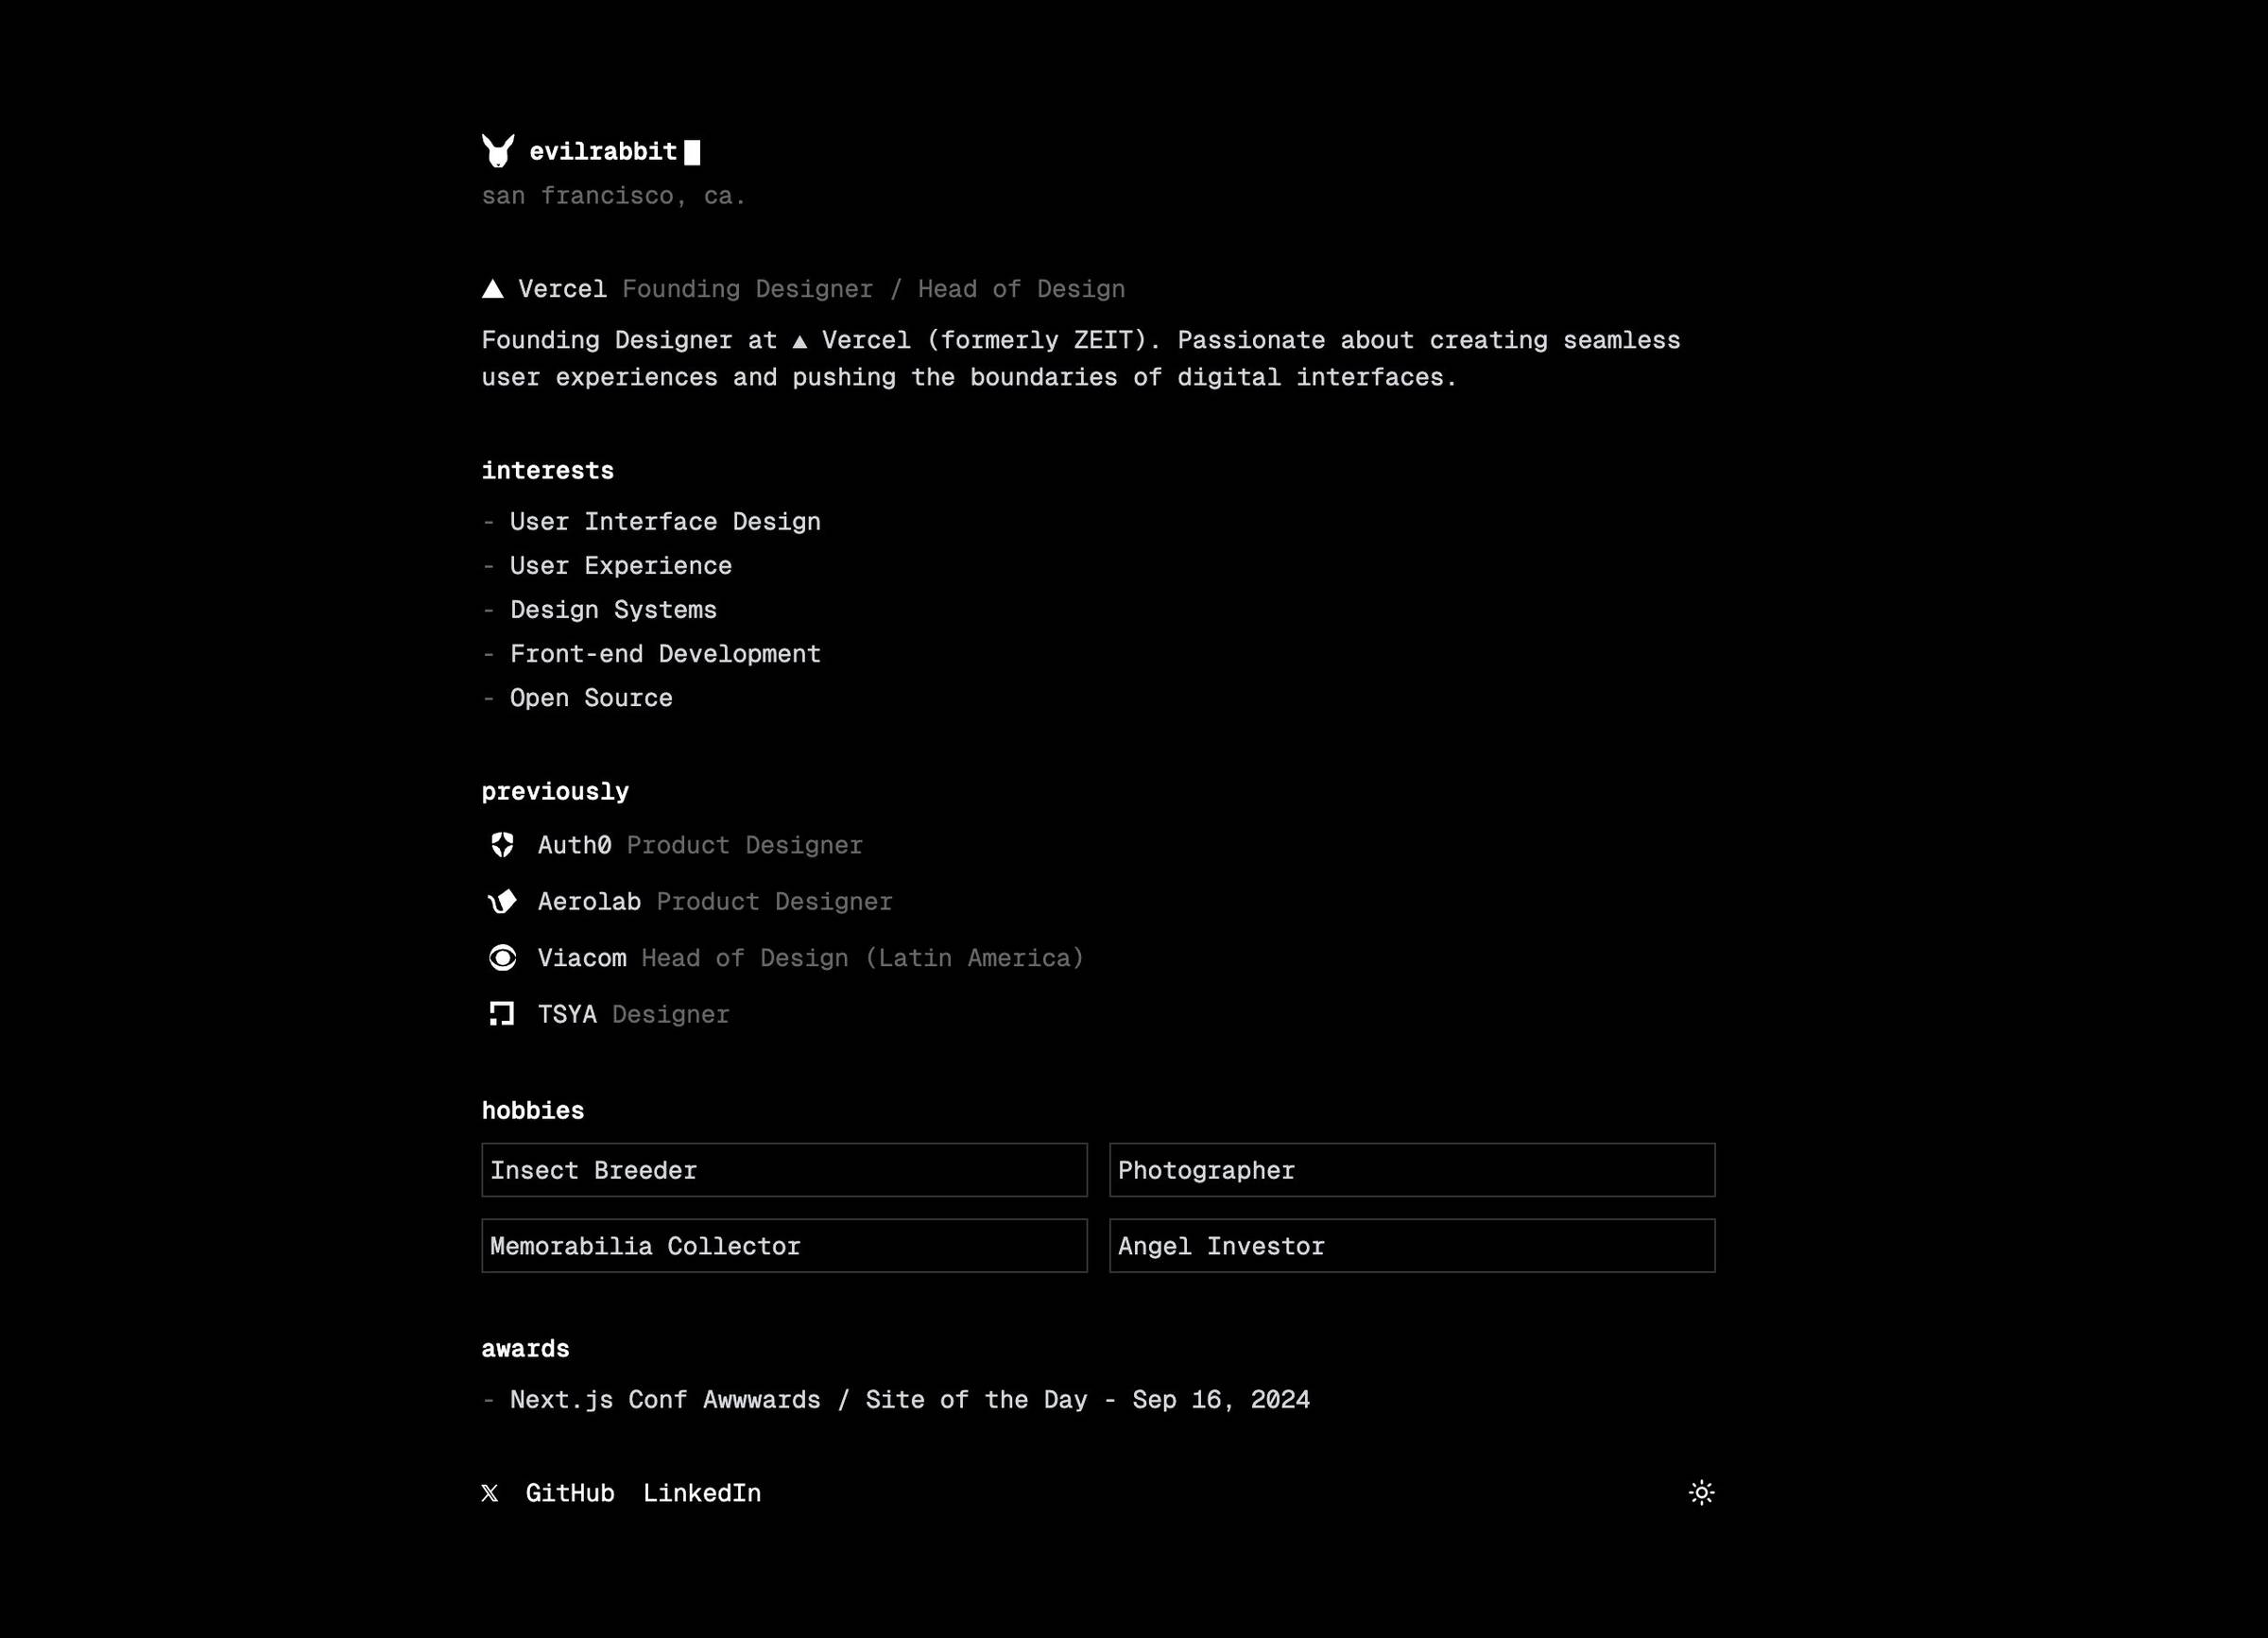Viewport: 2268px width, 1638px height.
Task: Click the 'hobbies' section heading
Action: (x=533, y=1111)
